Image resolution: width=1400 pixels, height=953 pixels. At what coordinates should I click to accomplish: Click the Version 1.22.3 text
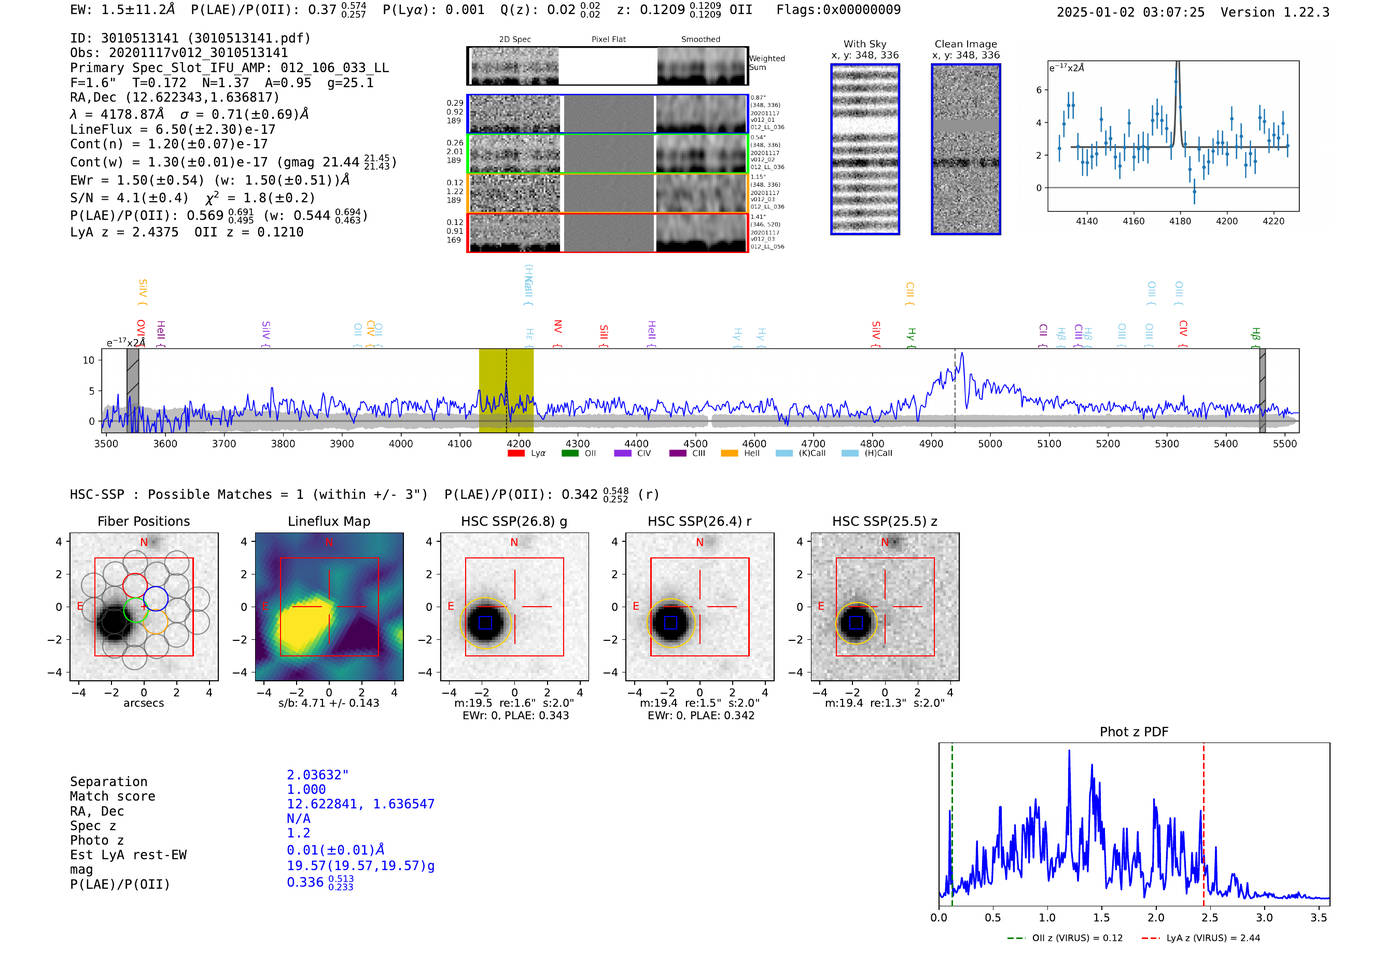pyautogui.click(x=1275, y=12)
